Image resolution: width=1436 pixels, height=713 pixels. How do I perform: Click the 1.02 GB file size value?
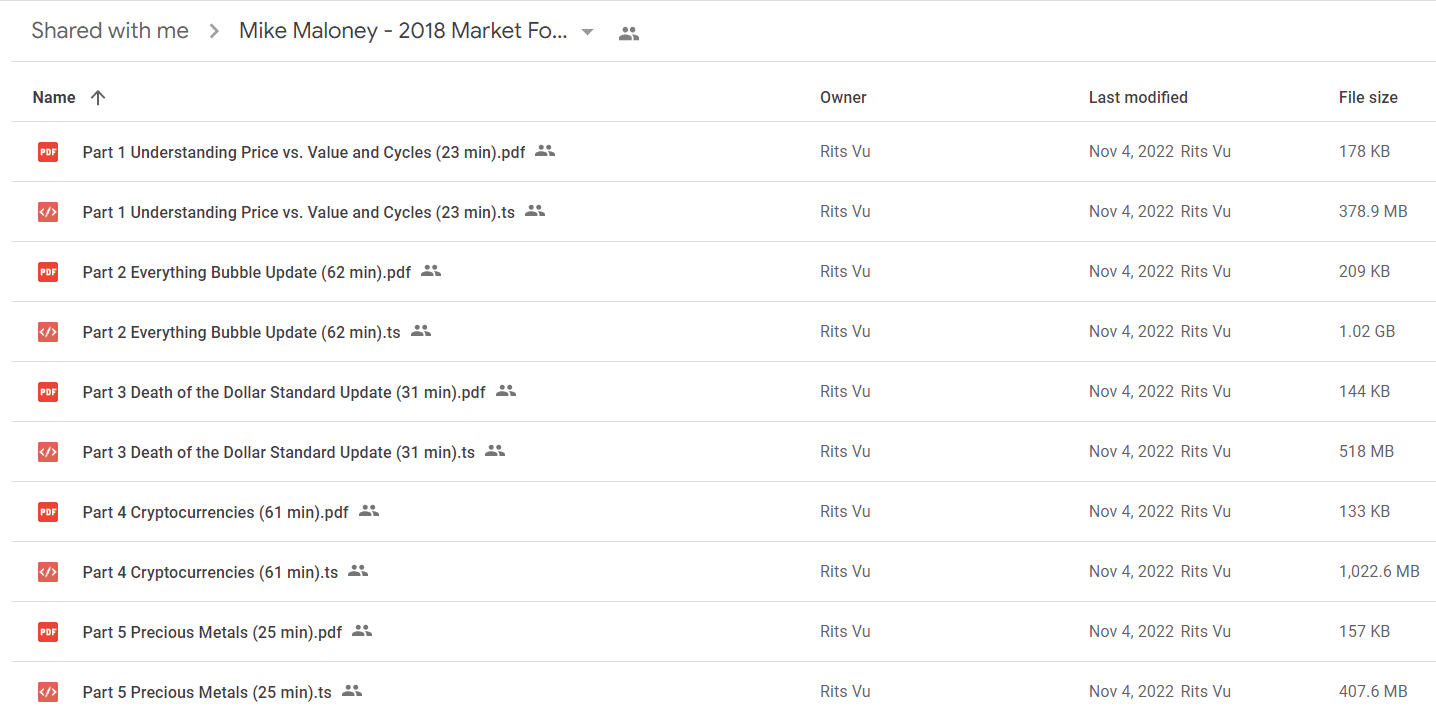1367,332
